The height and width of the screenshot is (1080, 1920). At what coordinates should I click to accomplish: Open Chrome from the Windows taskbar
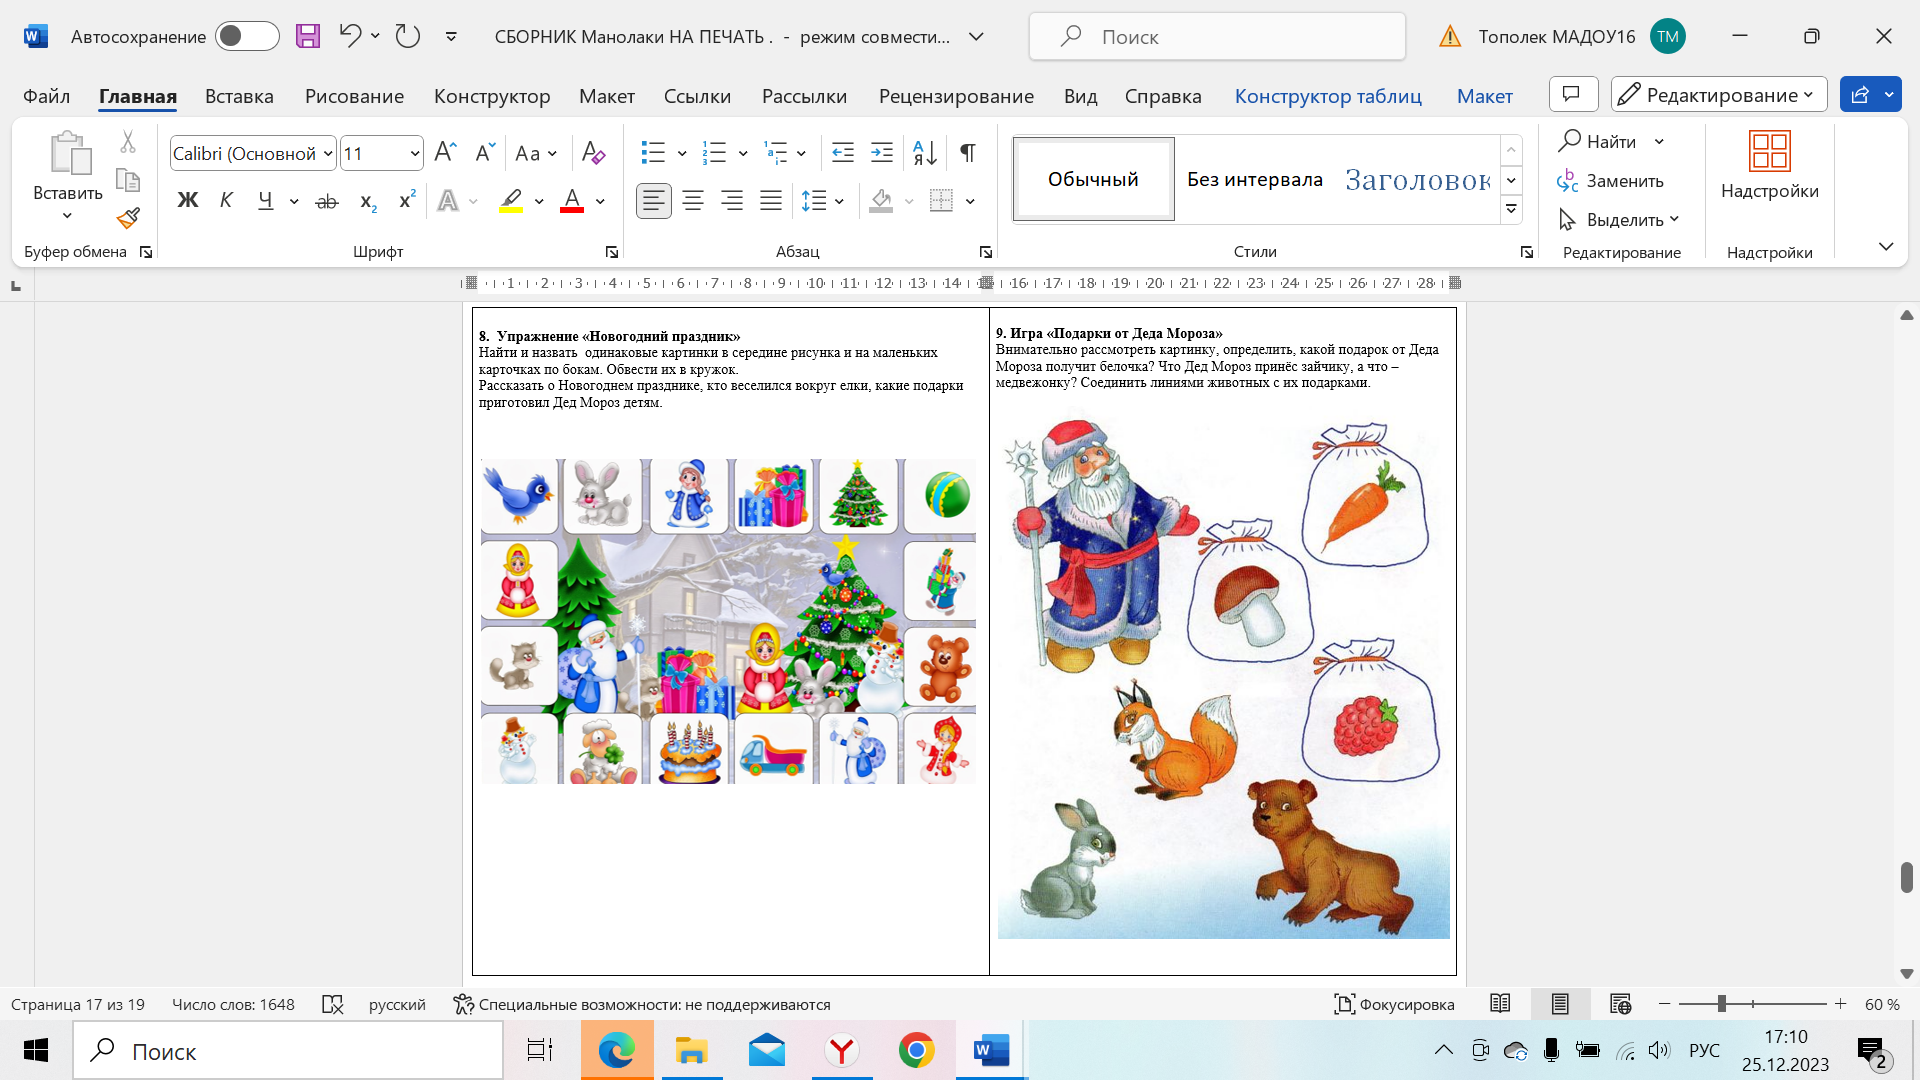[916, 1051]
